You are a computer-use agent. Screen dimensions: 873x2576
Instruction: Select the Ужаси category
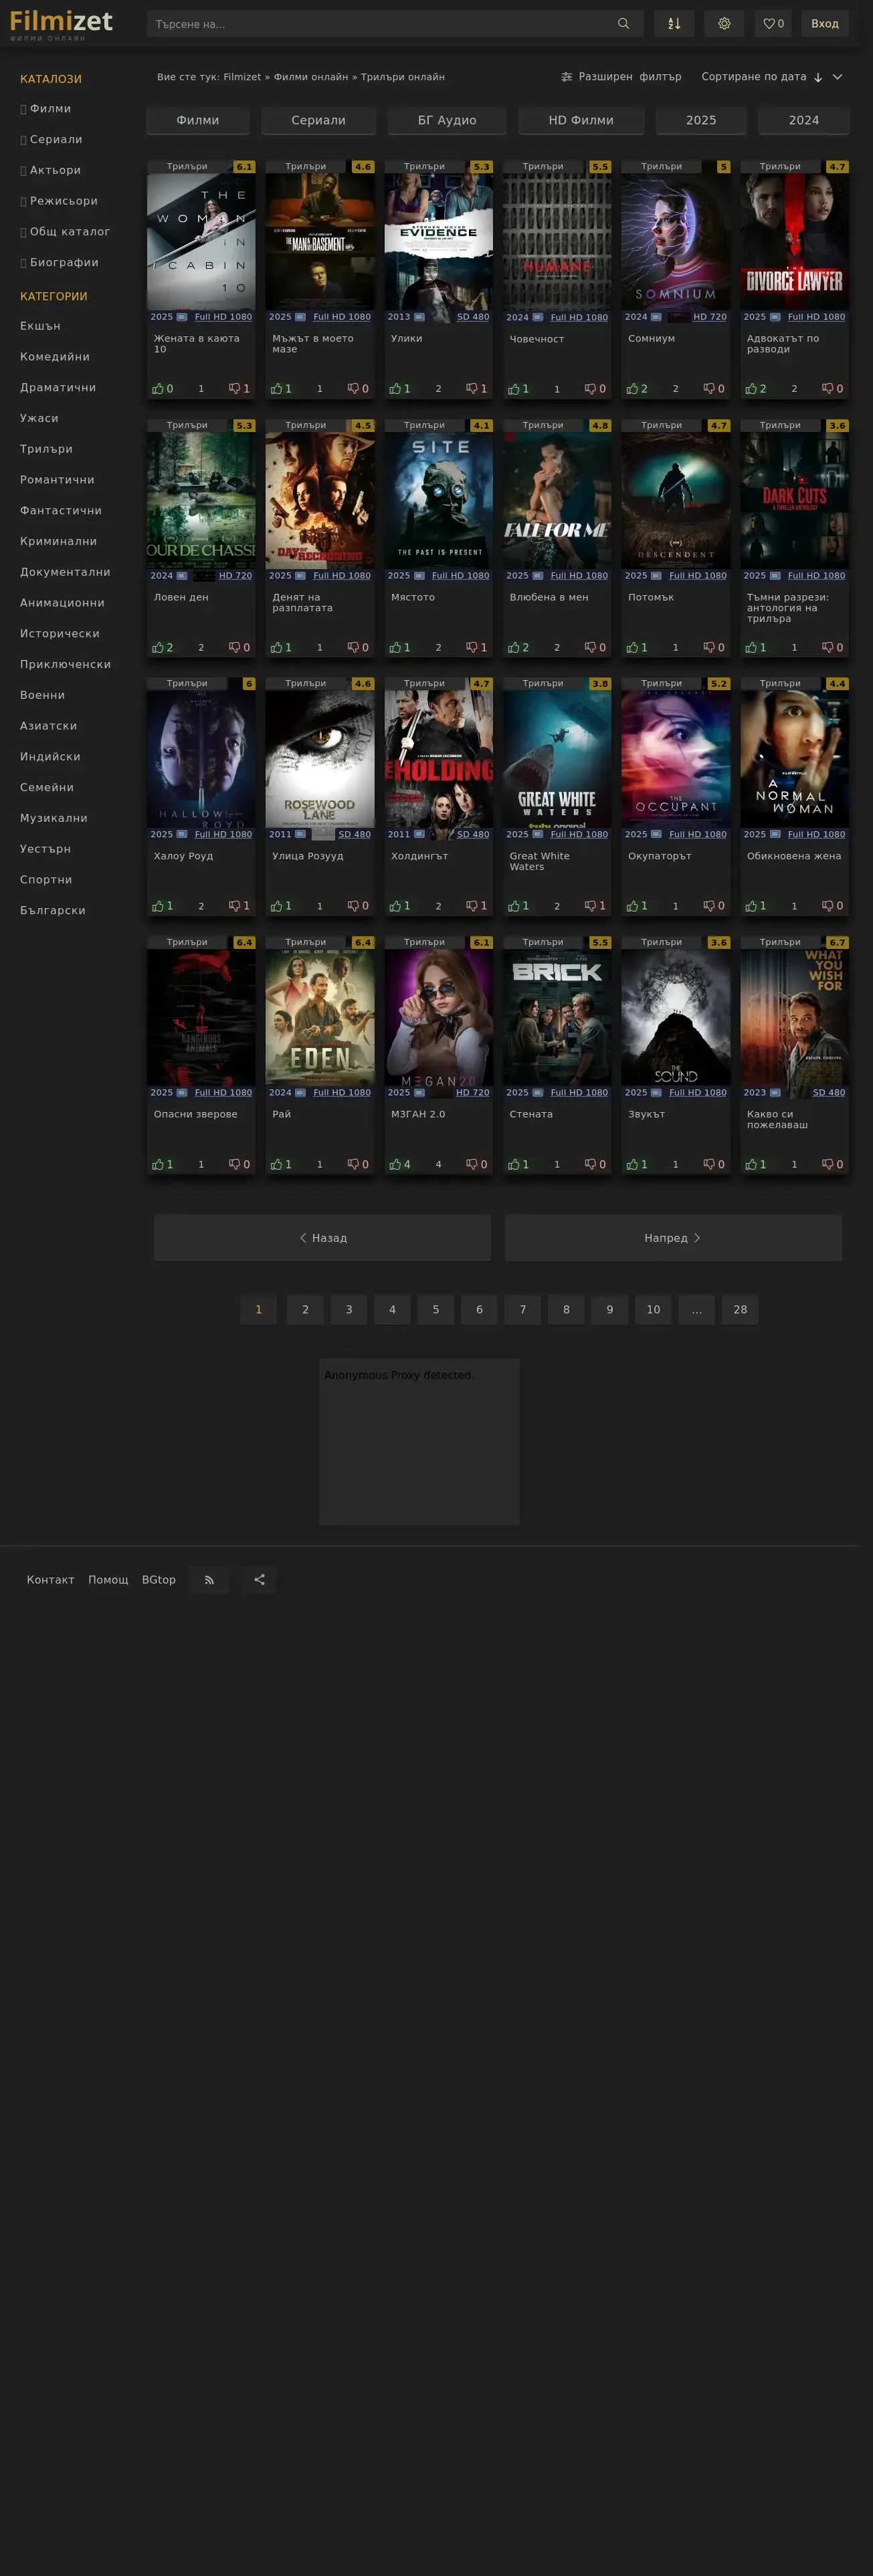[39, 418]
